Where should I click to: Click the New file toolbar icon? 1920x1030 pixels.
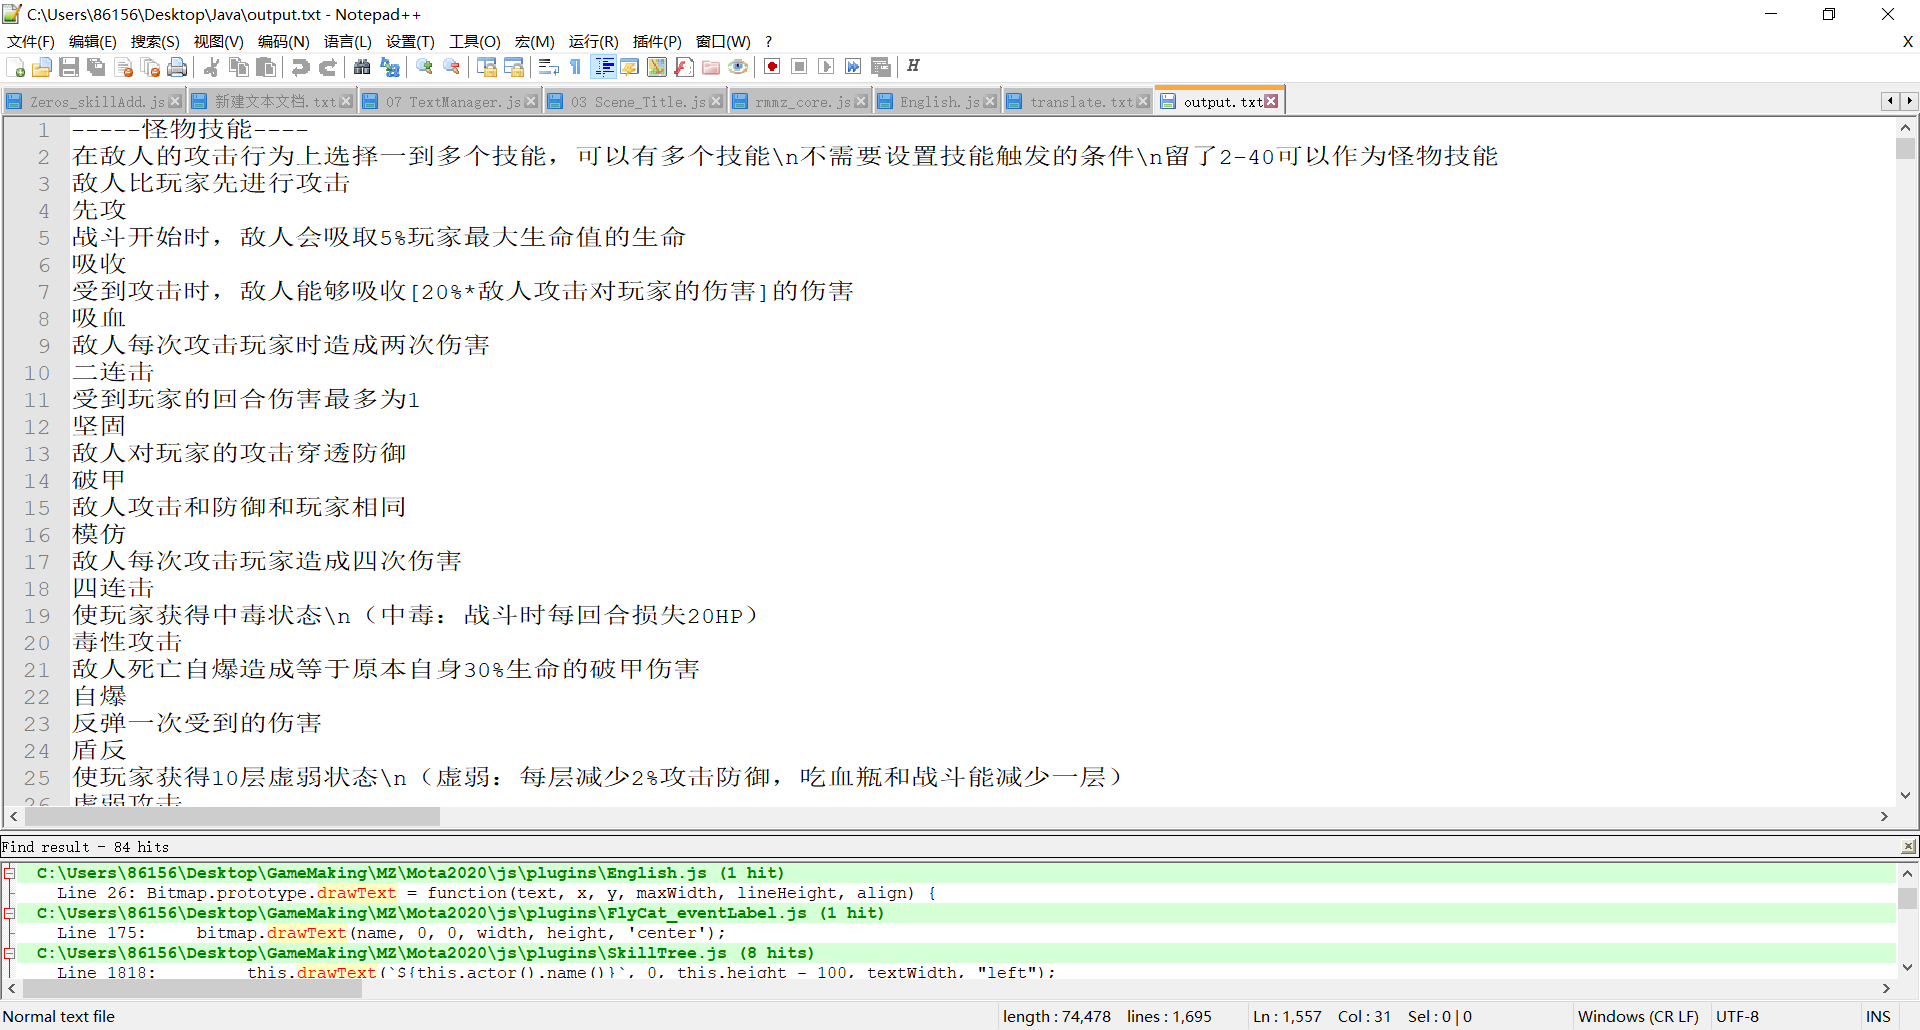coord(16,67)
